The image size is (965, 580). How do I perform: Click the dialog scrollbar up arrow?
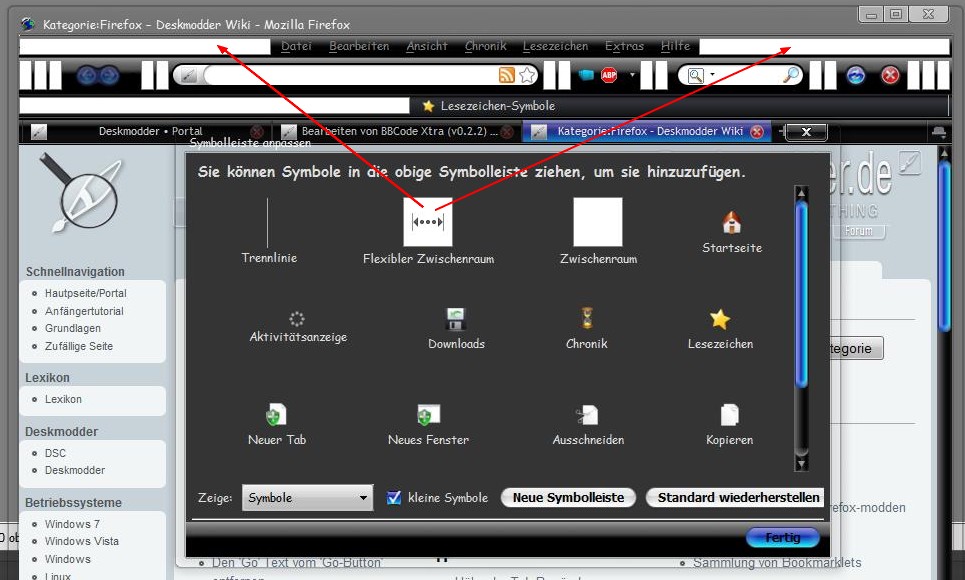[801, 193]
